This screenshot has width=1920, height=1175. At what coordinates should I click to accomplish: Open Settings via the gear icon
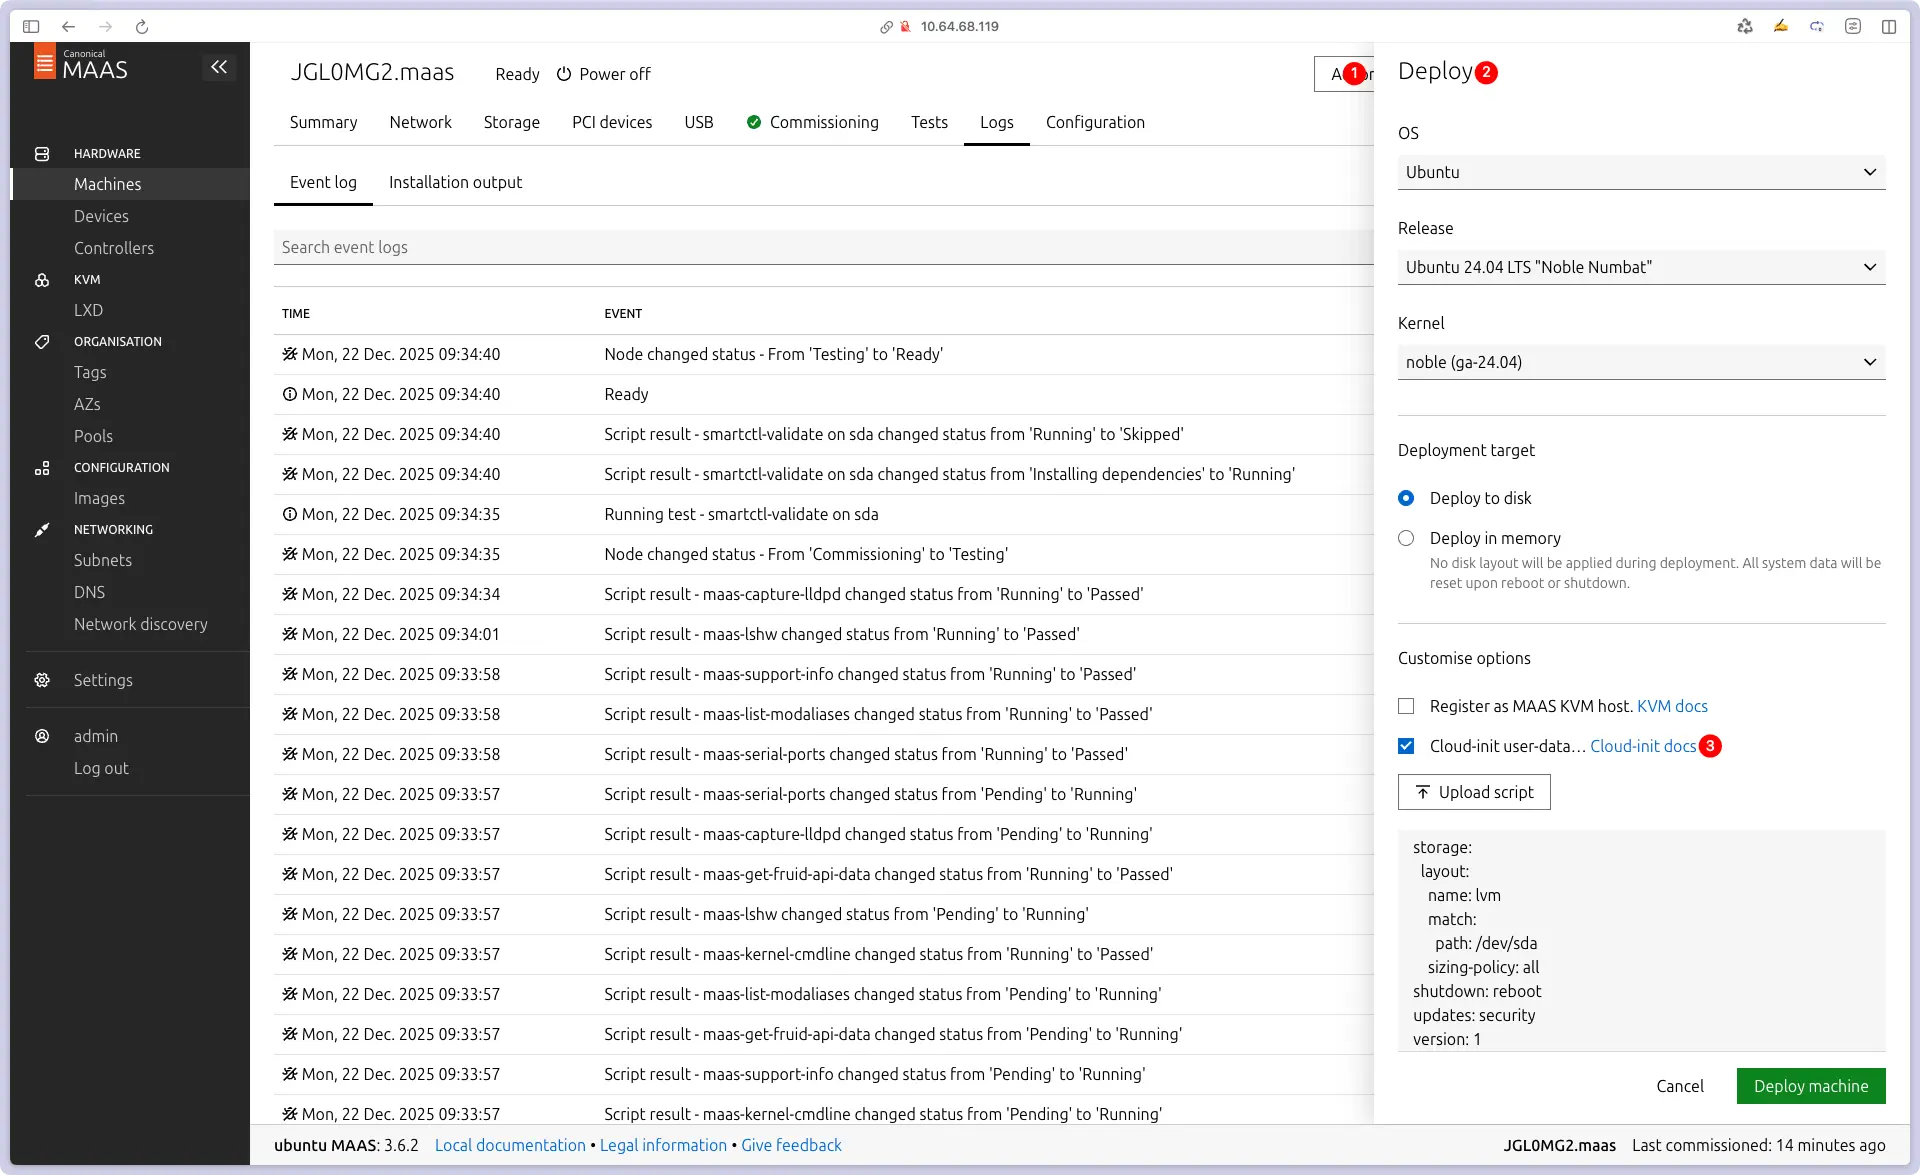pos(42,680)
